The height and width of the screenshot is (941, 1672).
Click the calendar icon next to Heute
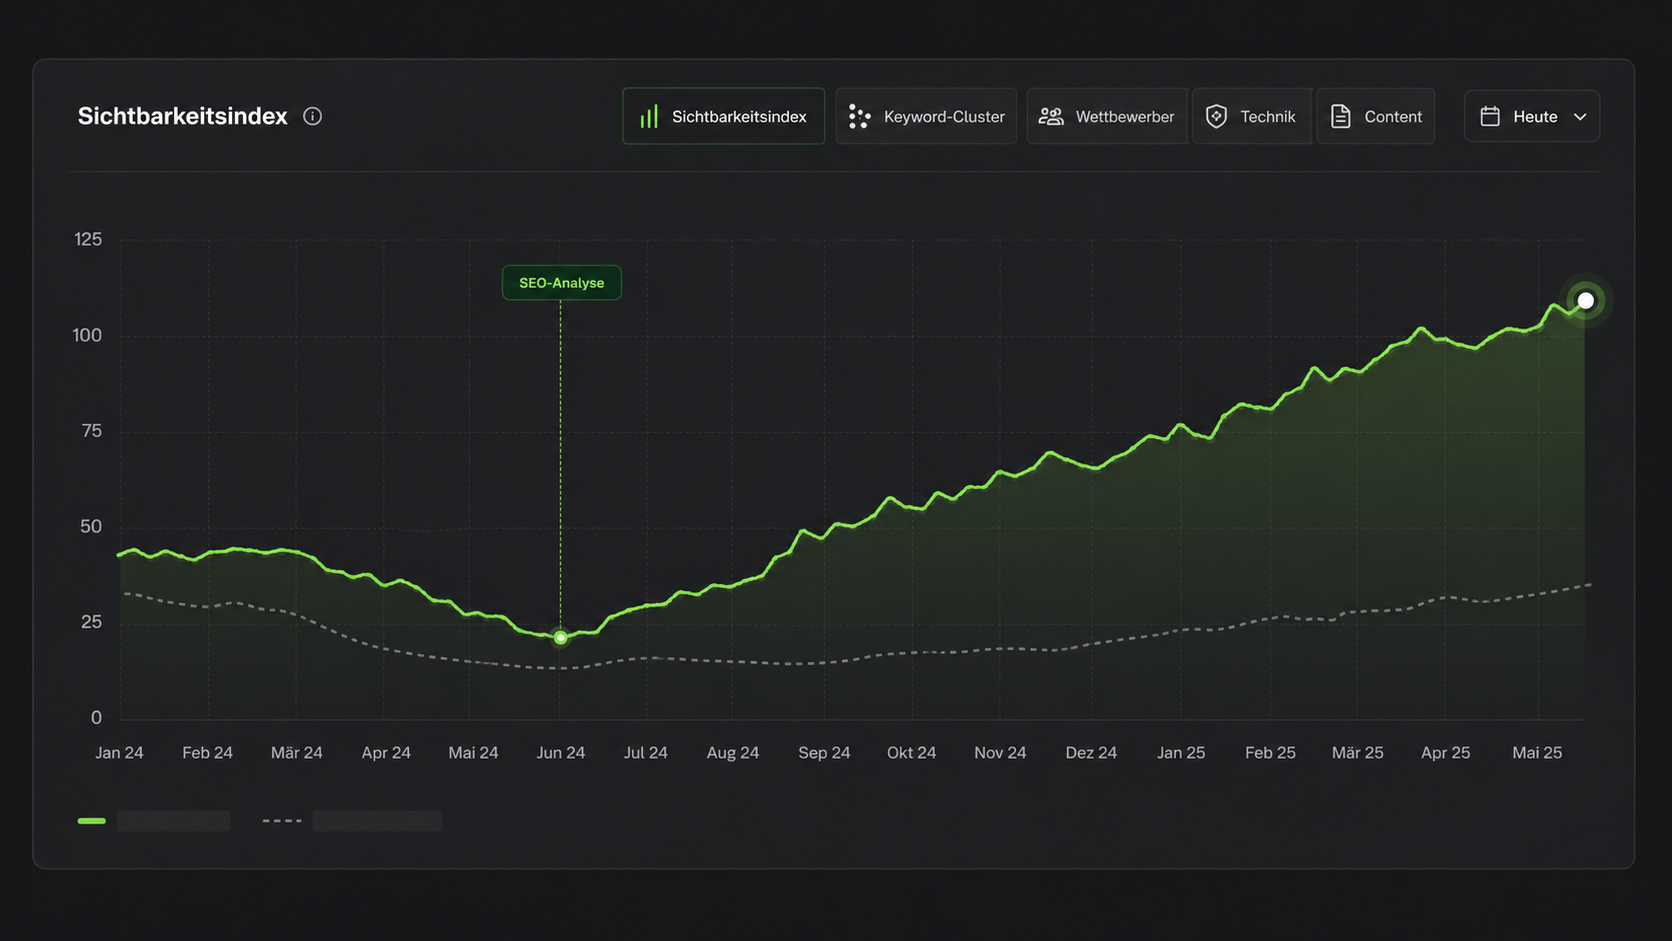(1490, 117)
